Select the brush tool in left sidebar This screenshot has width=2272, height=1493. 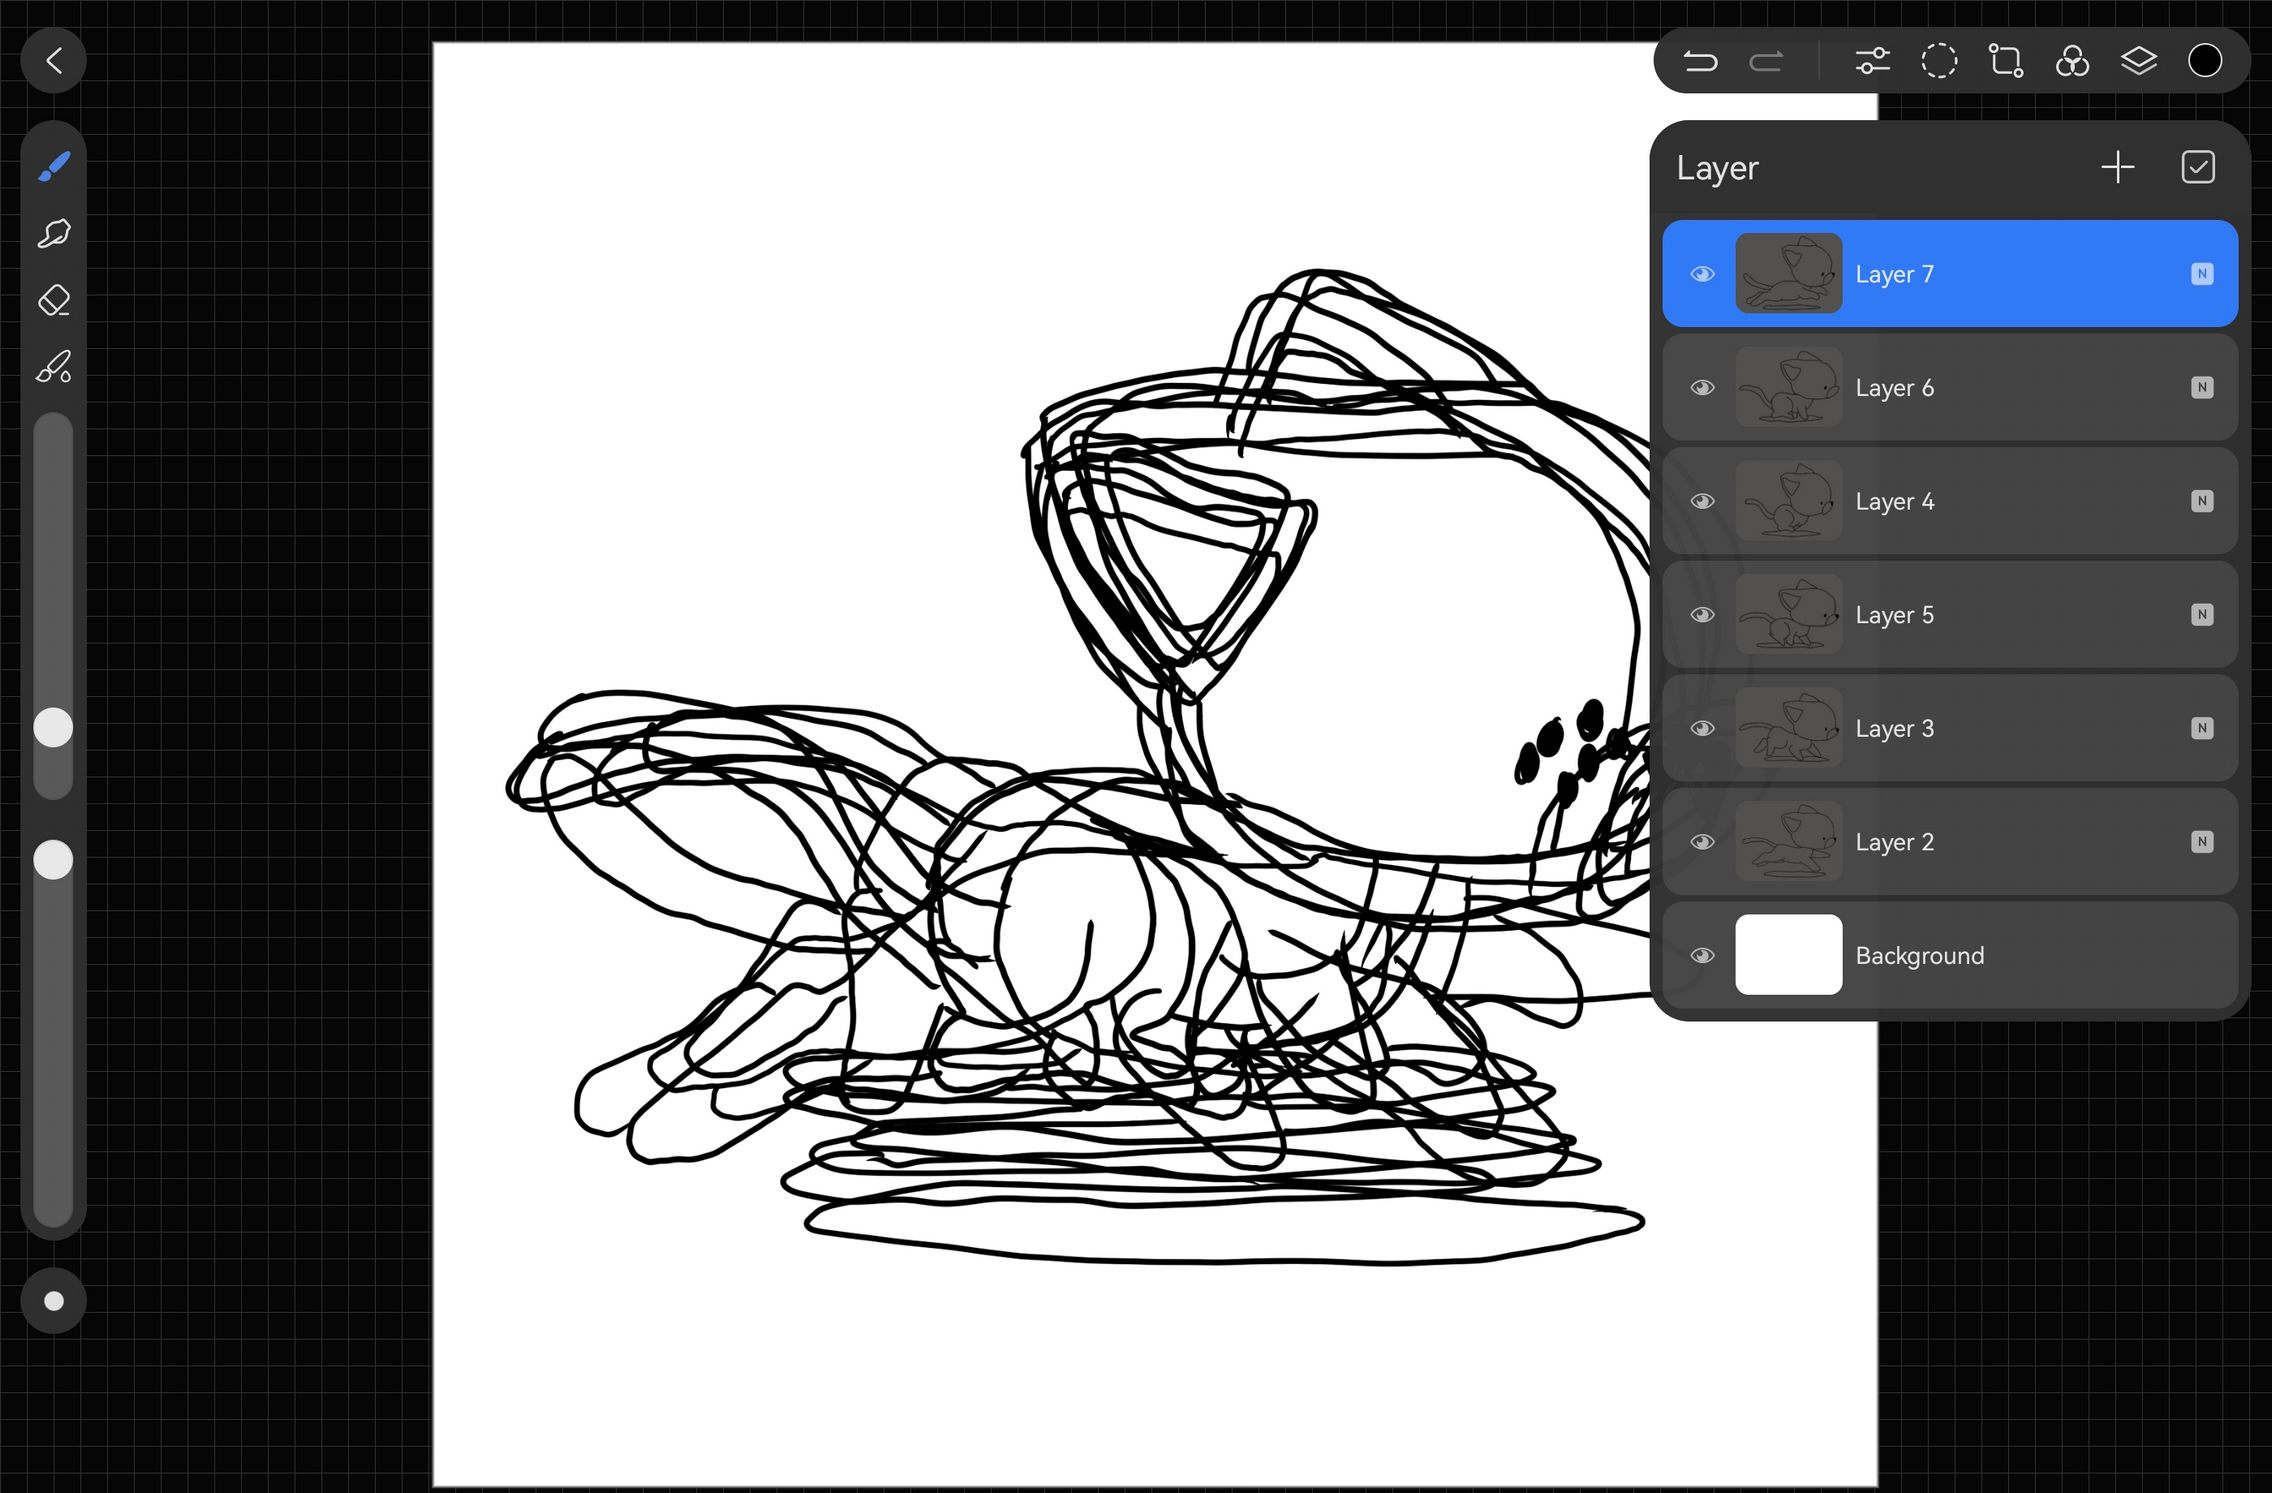click(53, 166)
